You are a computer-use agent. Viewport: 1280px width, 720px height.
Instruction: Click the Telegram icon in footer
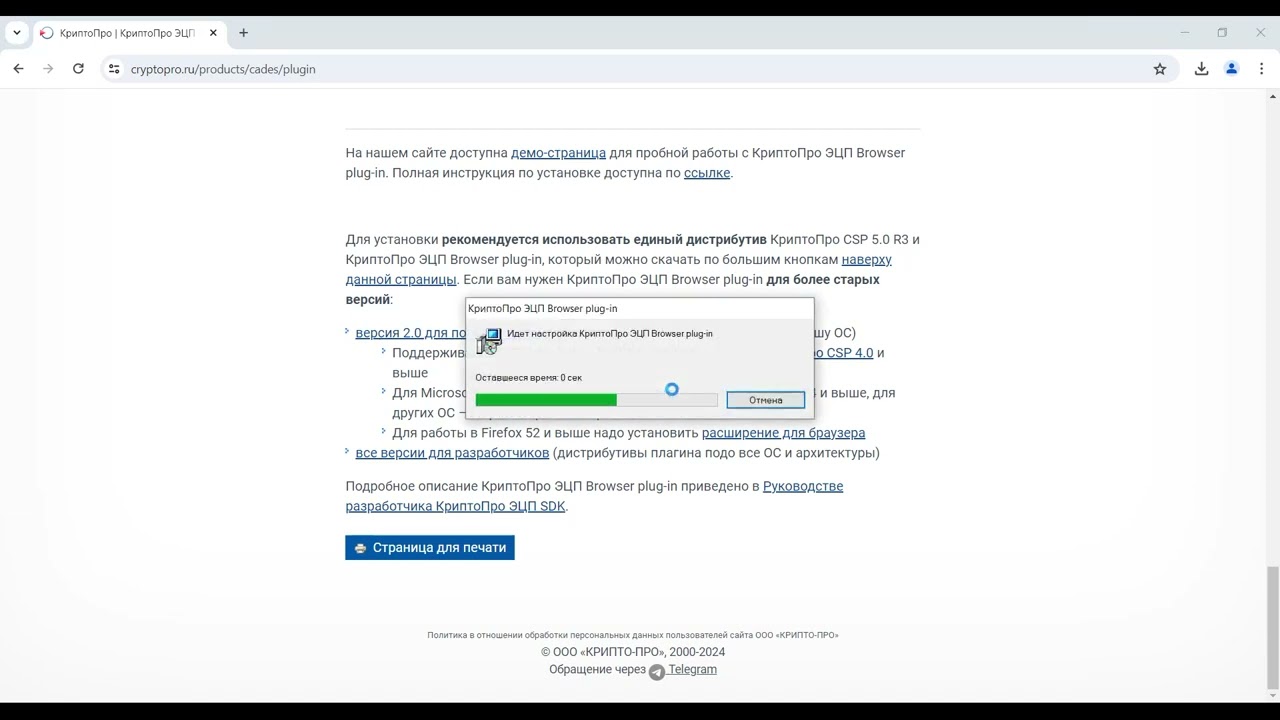point(657,672)
